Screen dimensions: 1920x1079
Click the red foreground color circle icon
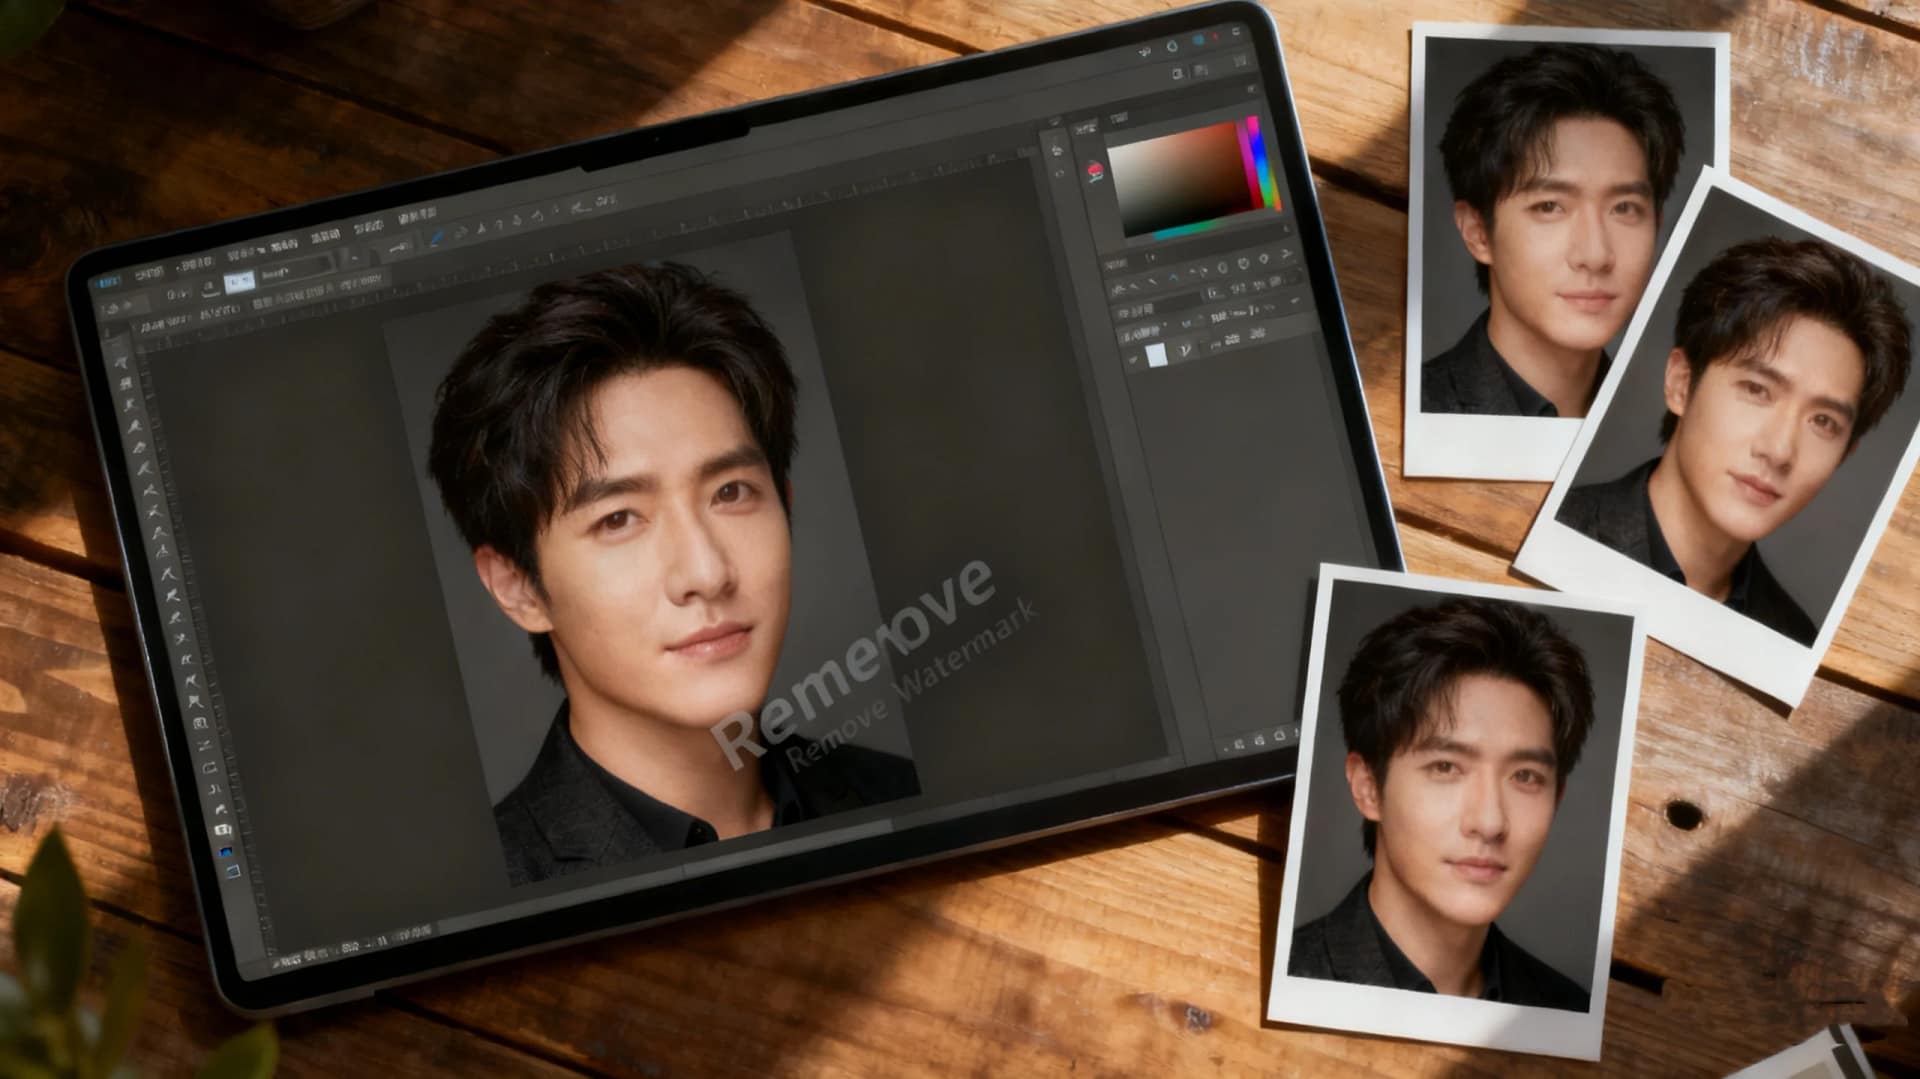(1093, 170)
